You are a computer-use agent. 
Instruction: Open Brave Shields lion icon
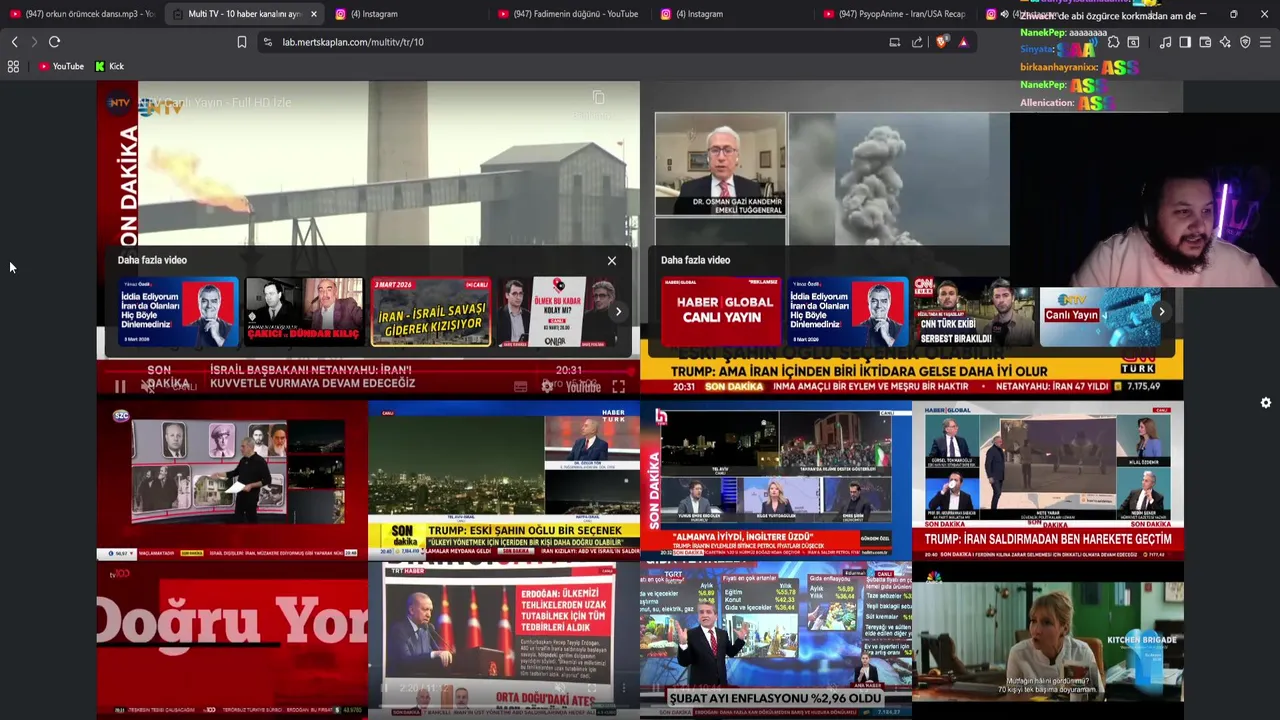[x=941, y=42]
